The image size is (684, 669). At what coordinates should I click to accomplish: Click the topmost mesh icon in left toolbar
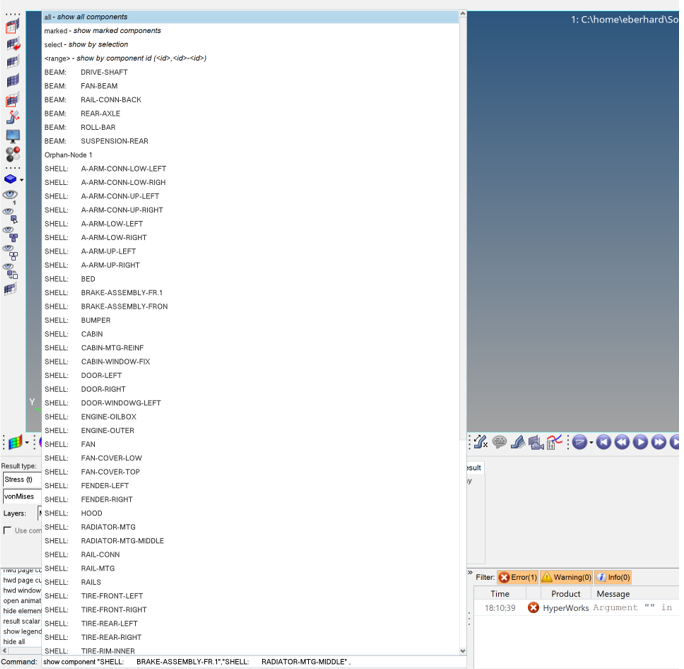12,26
